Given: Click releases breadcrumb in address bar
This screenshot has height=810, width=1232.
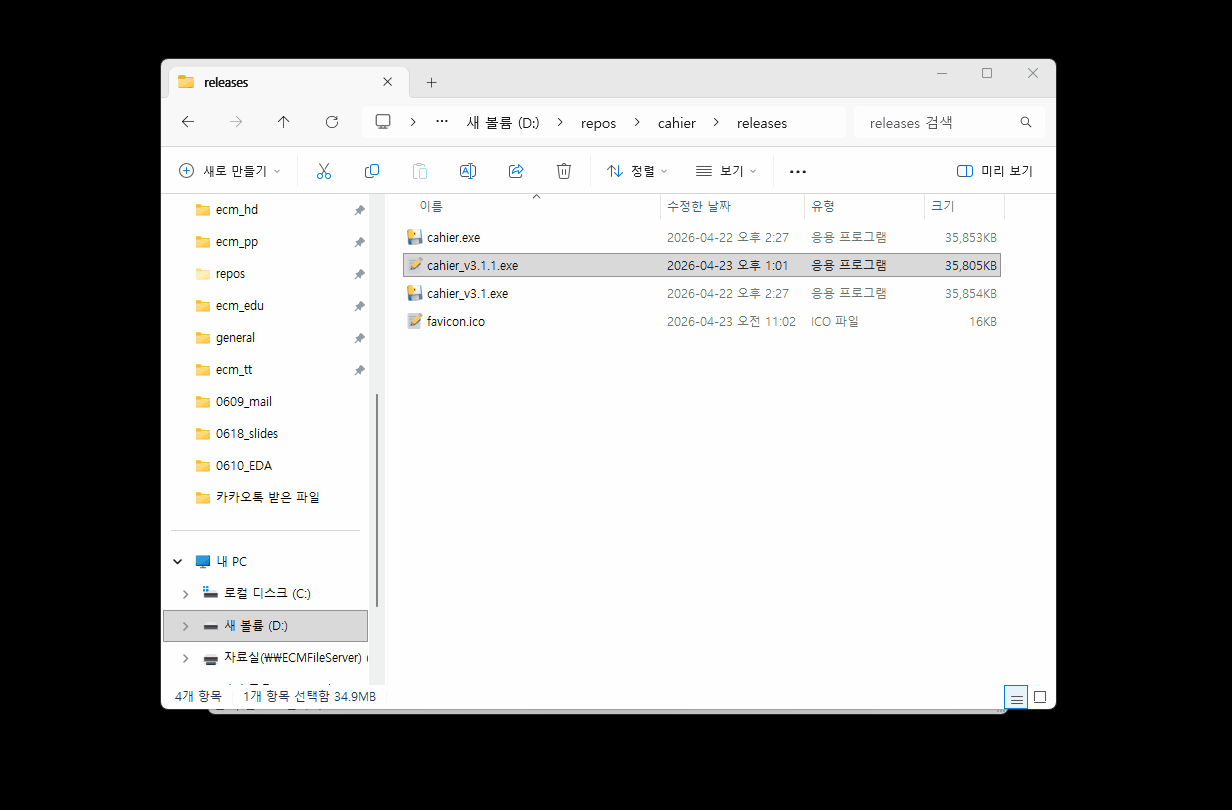Looking at the screenshot, I should click(x=762, y=123).
